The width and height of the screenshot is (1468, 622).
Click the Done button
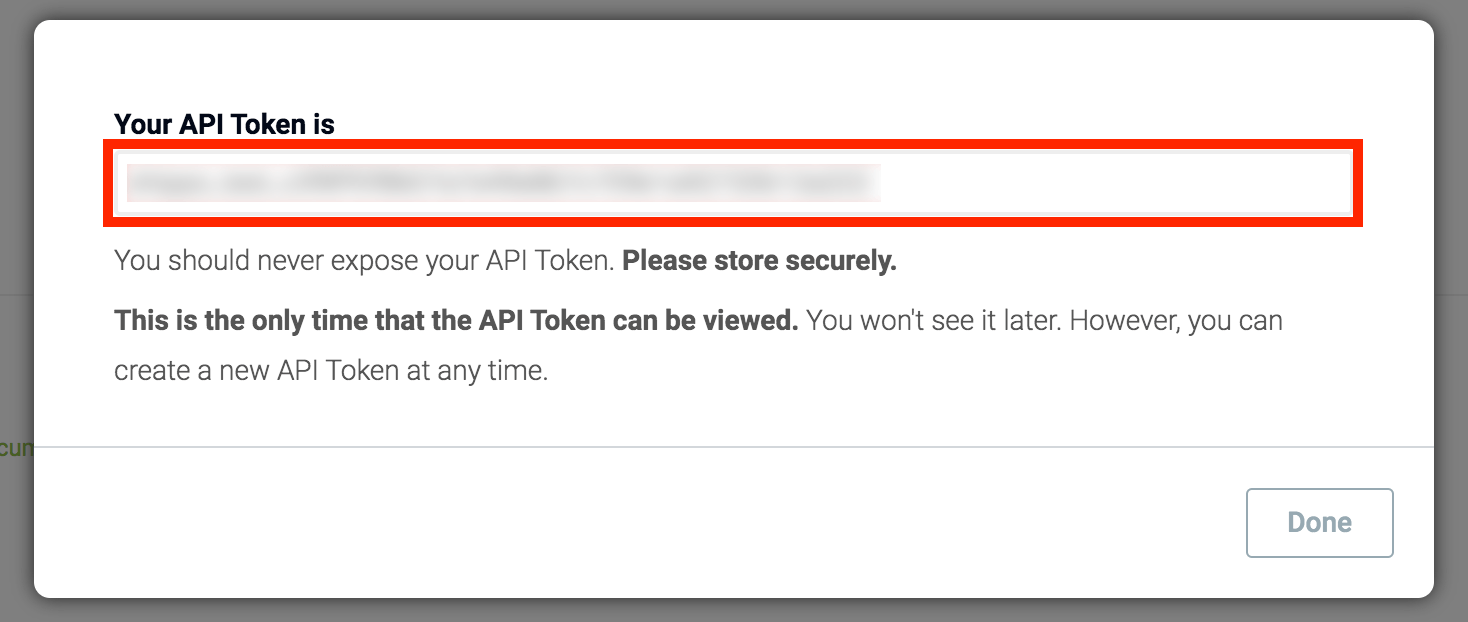click(x=1319, y=522)
